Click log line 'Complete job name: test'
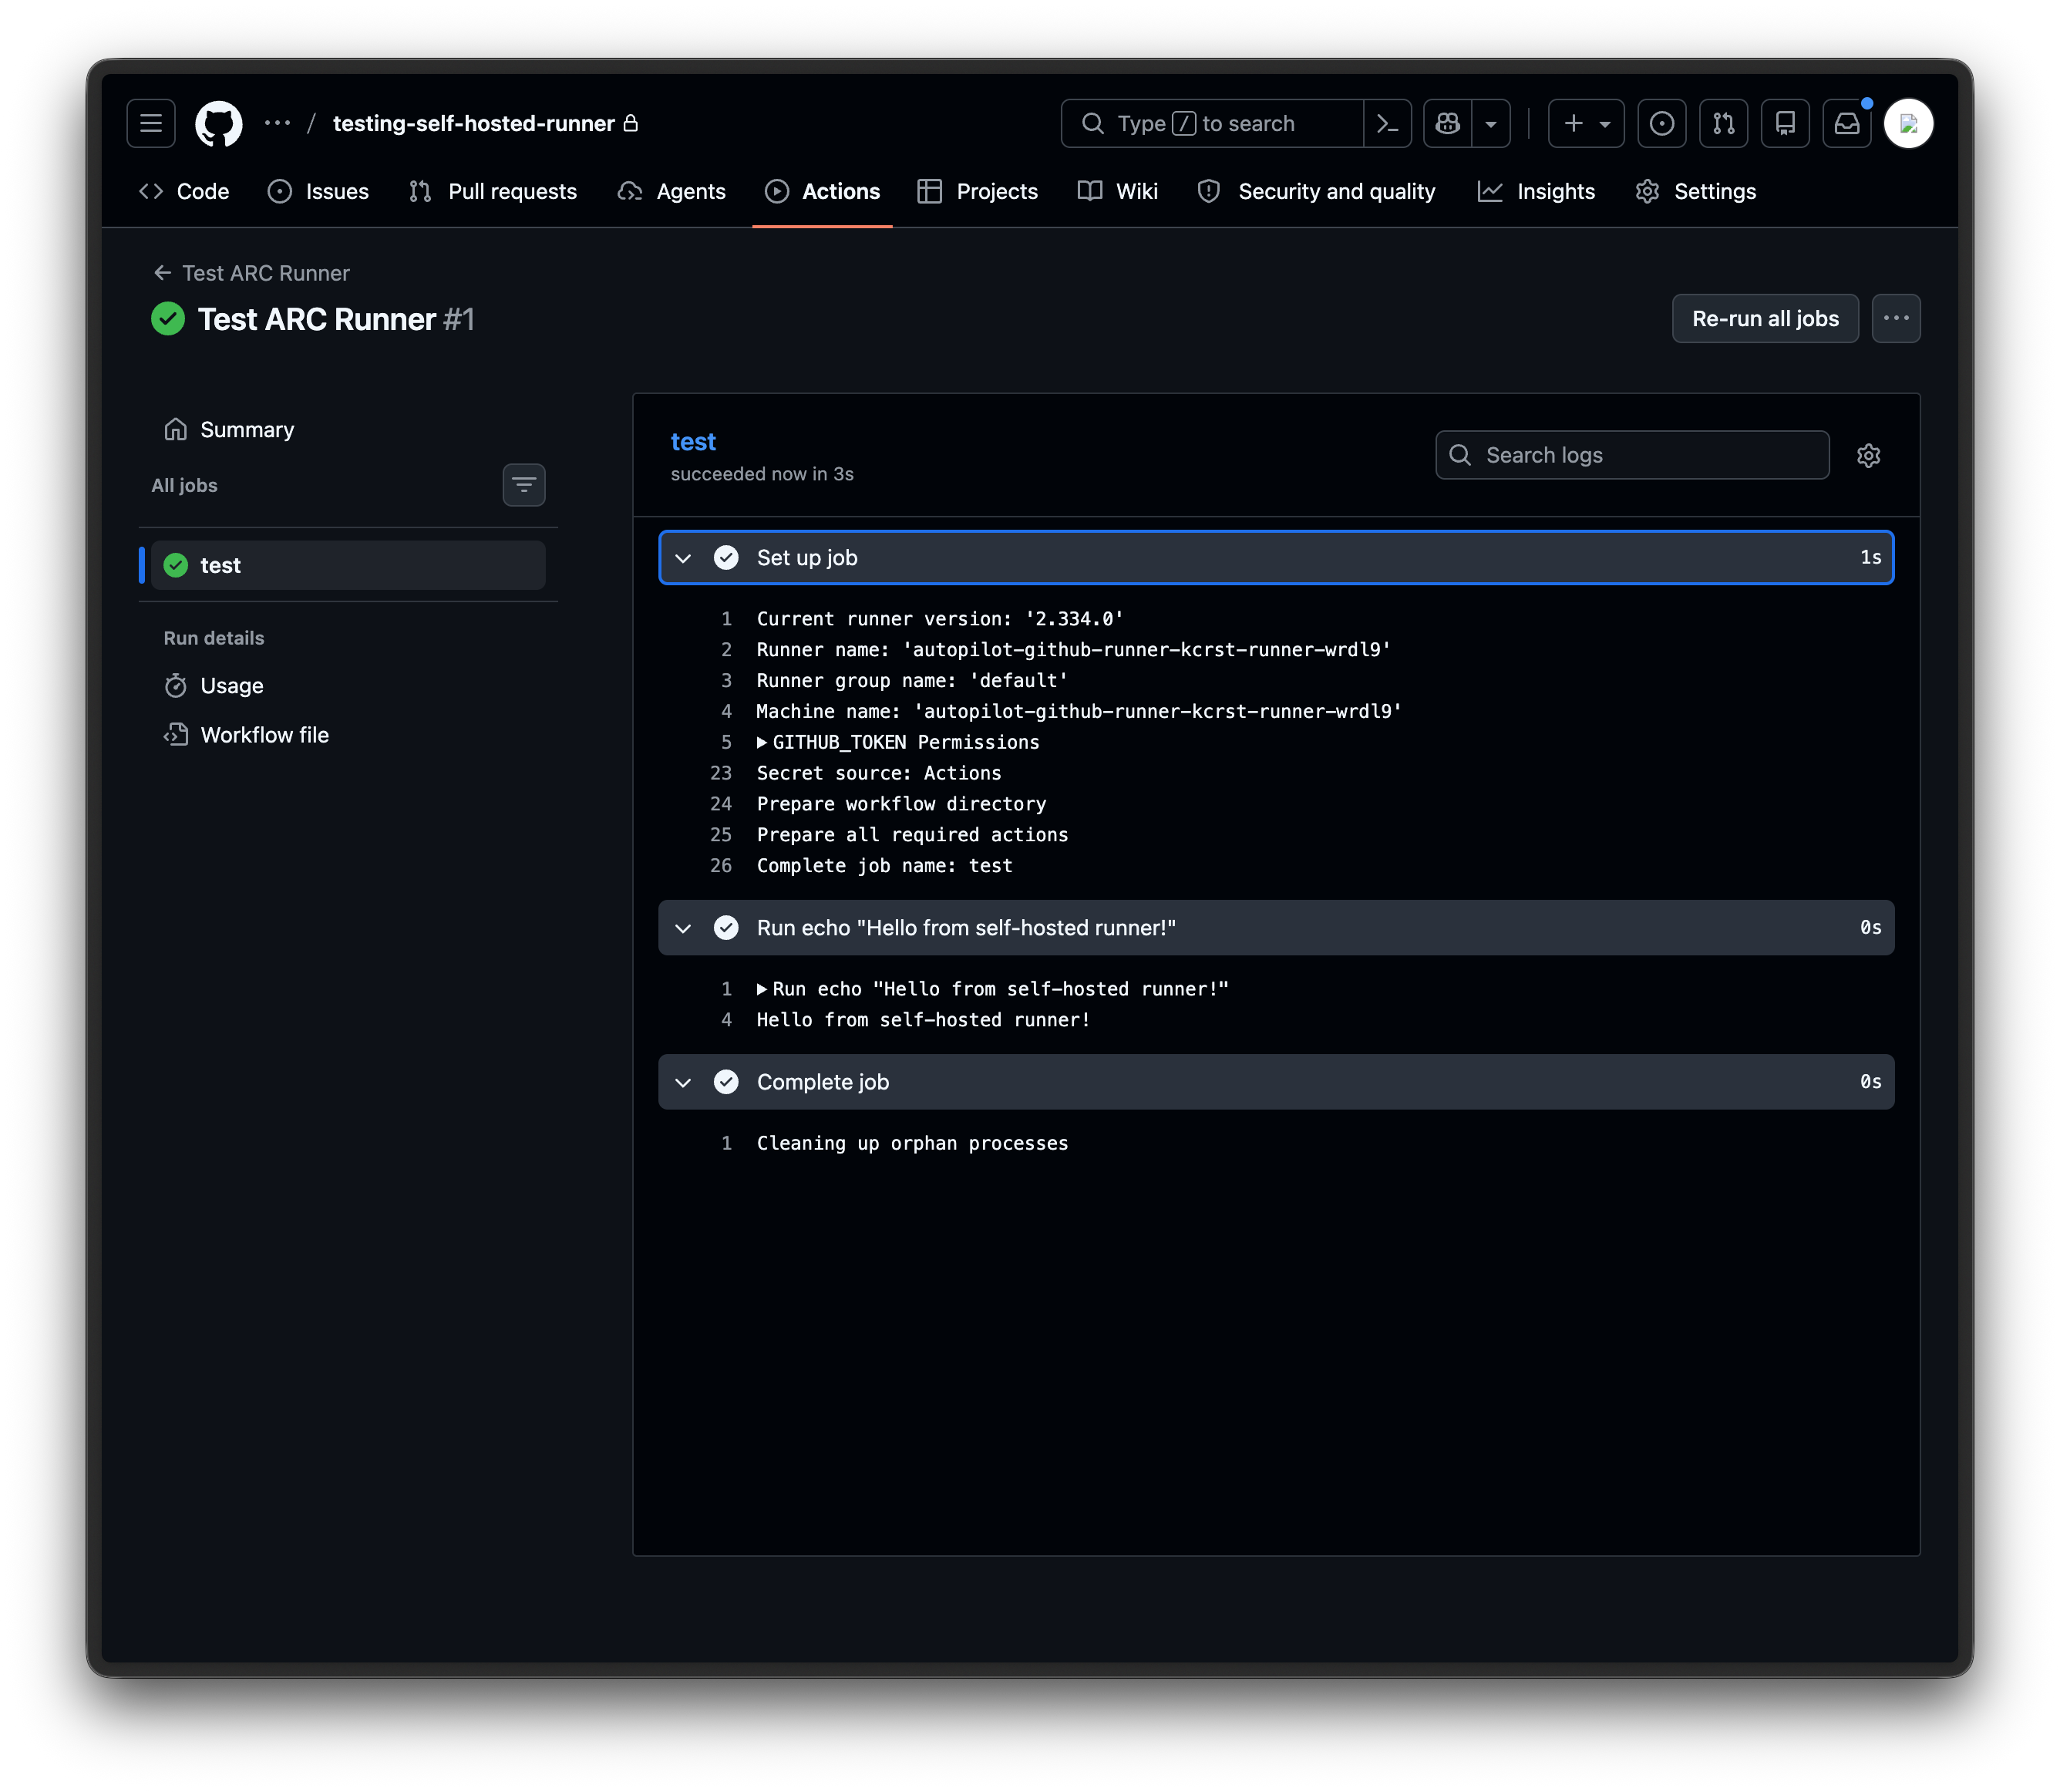This screenshot has width=2060, height=1792. 884,865
